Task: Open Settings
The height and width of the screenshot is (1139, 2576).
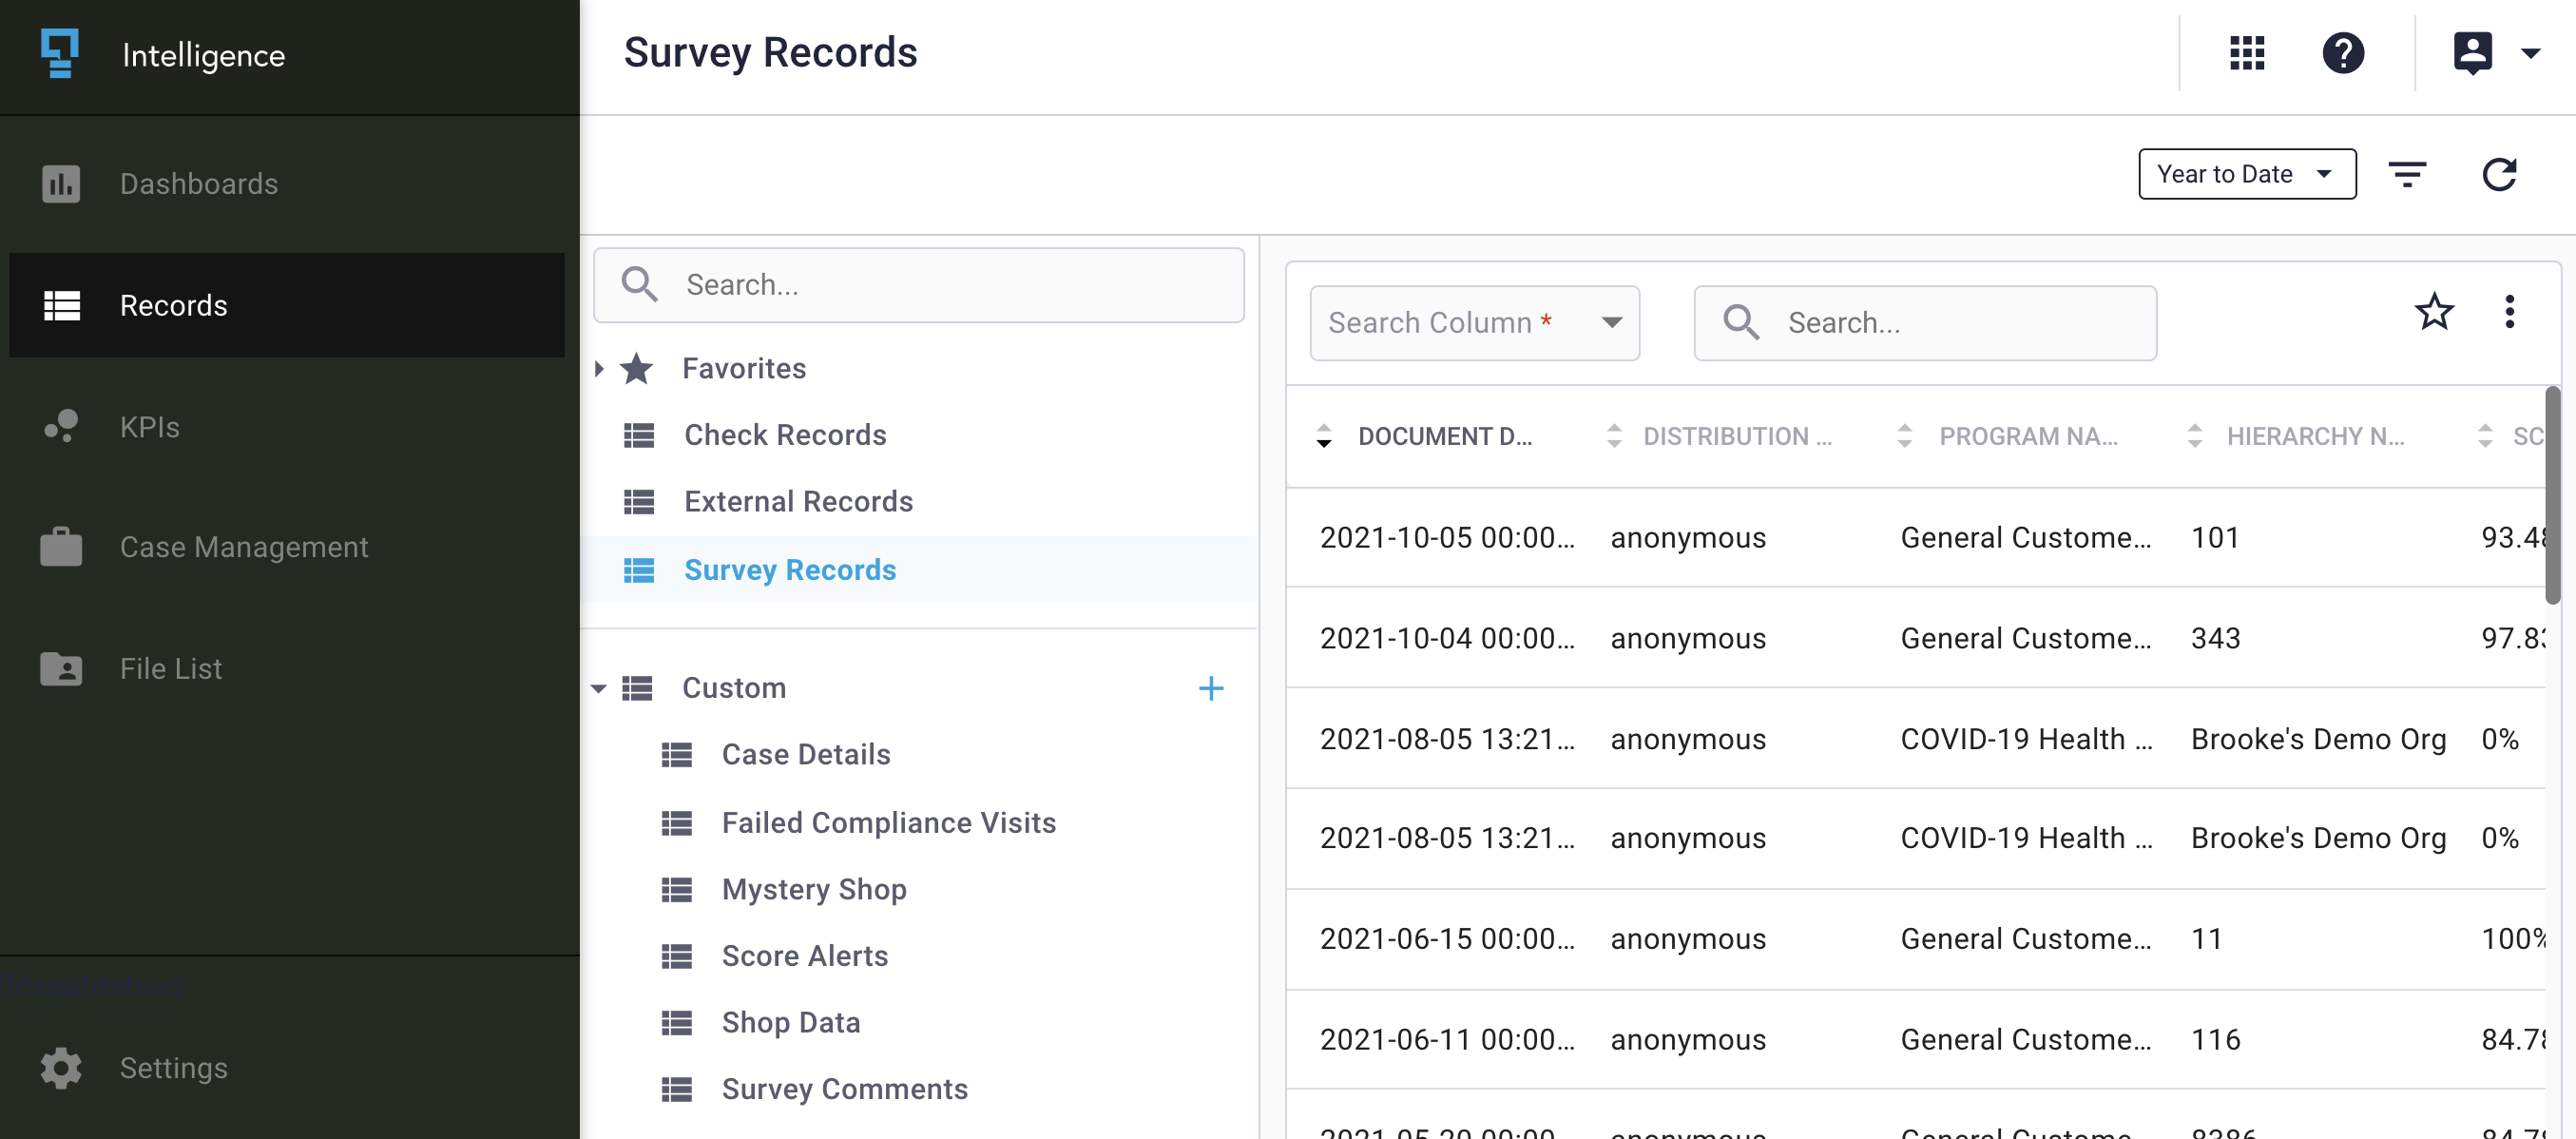Action: click(173, 1068)
